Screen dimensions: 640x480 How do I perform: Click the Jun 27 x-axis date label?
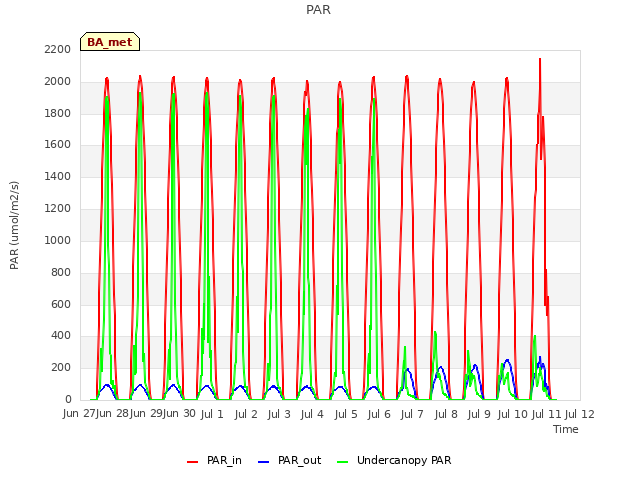pyautogui.click(x=79, y=414)
